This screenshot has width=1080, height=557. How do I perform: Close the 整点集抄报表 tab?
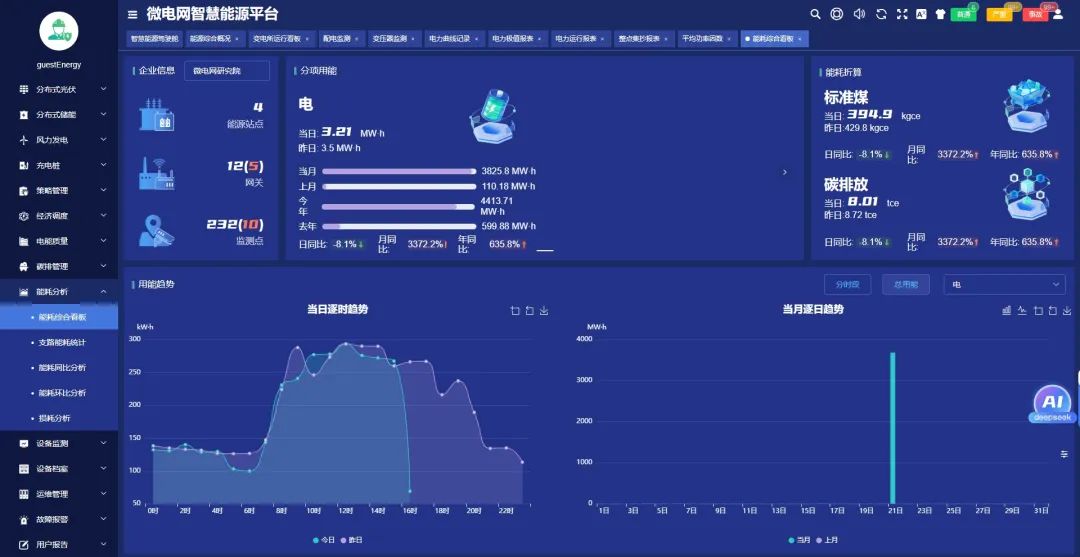[667, 39]
